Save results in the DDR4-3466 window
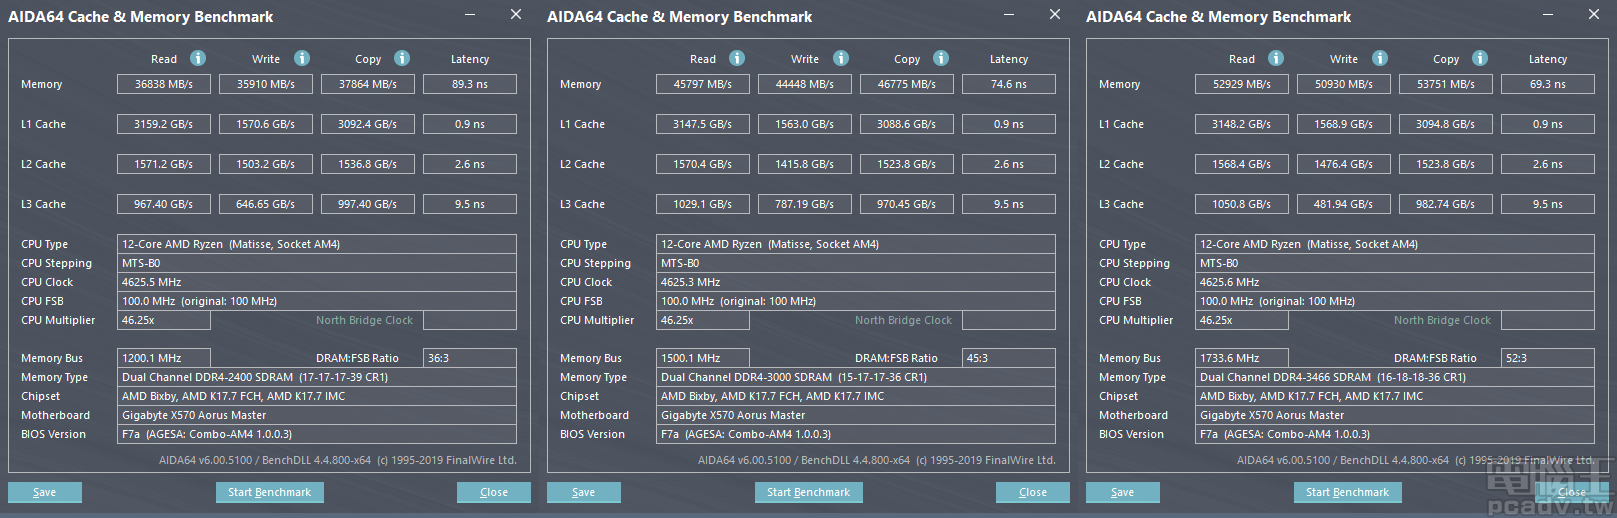 pyautogui.click(x=1123, y=492)
